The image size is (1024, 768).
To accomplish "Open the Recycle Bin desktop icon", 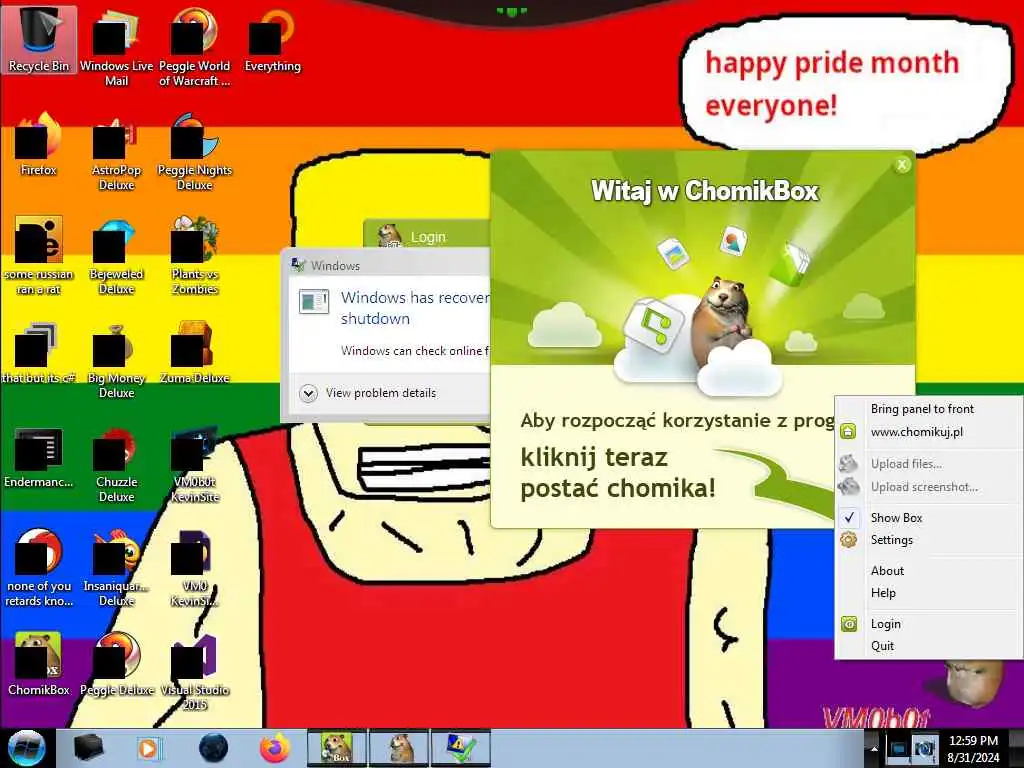I will (x=39, y=40).
